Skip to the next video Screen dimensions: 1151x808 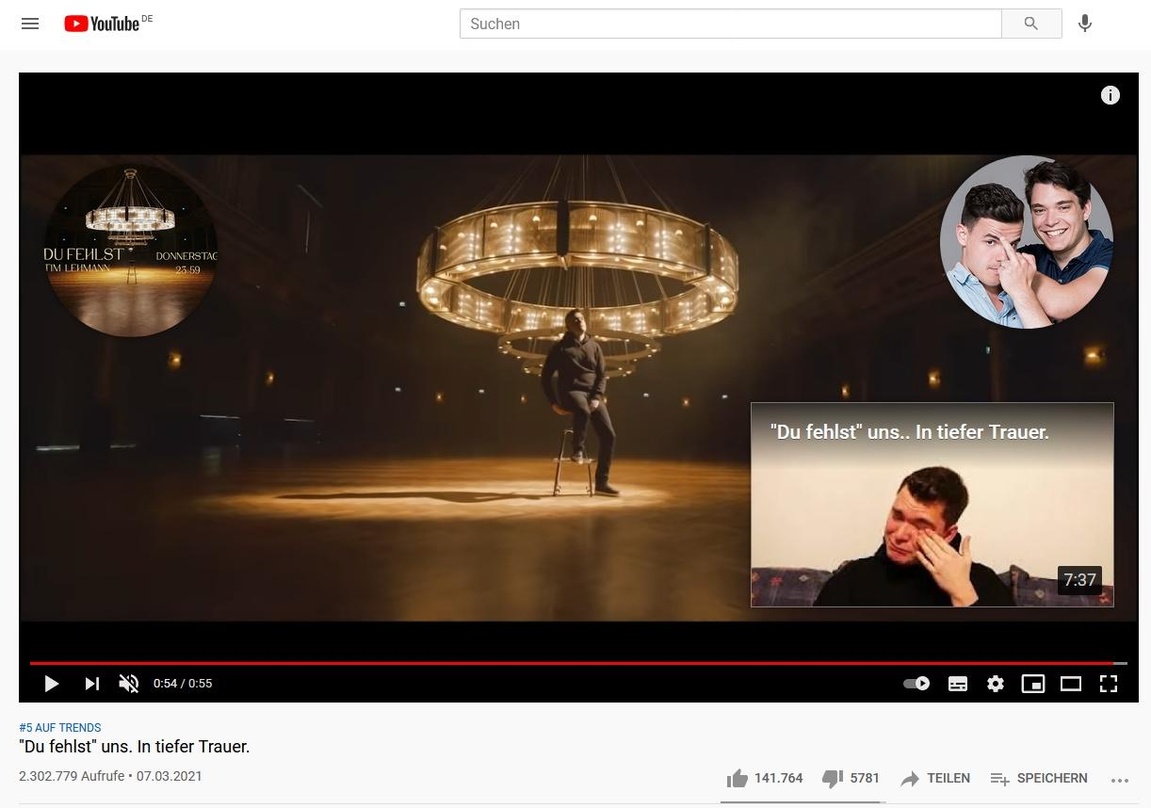point(92,684)
